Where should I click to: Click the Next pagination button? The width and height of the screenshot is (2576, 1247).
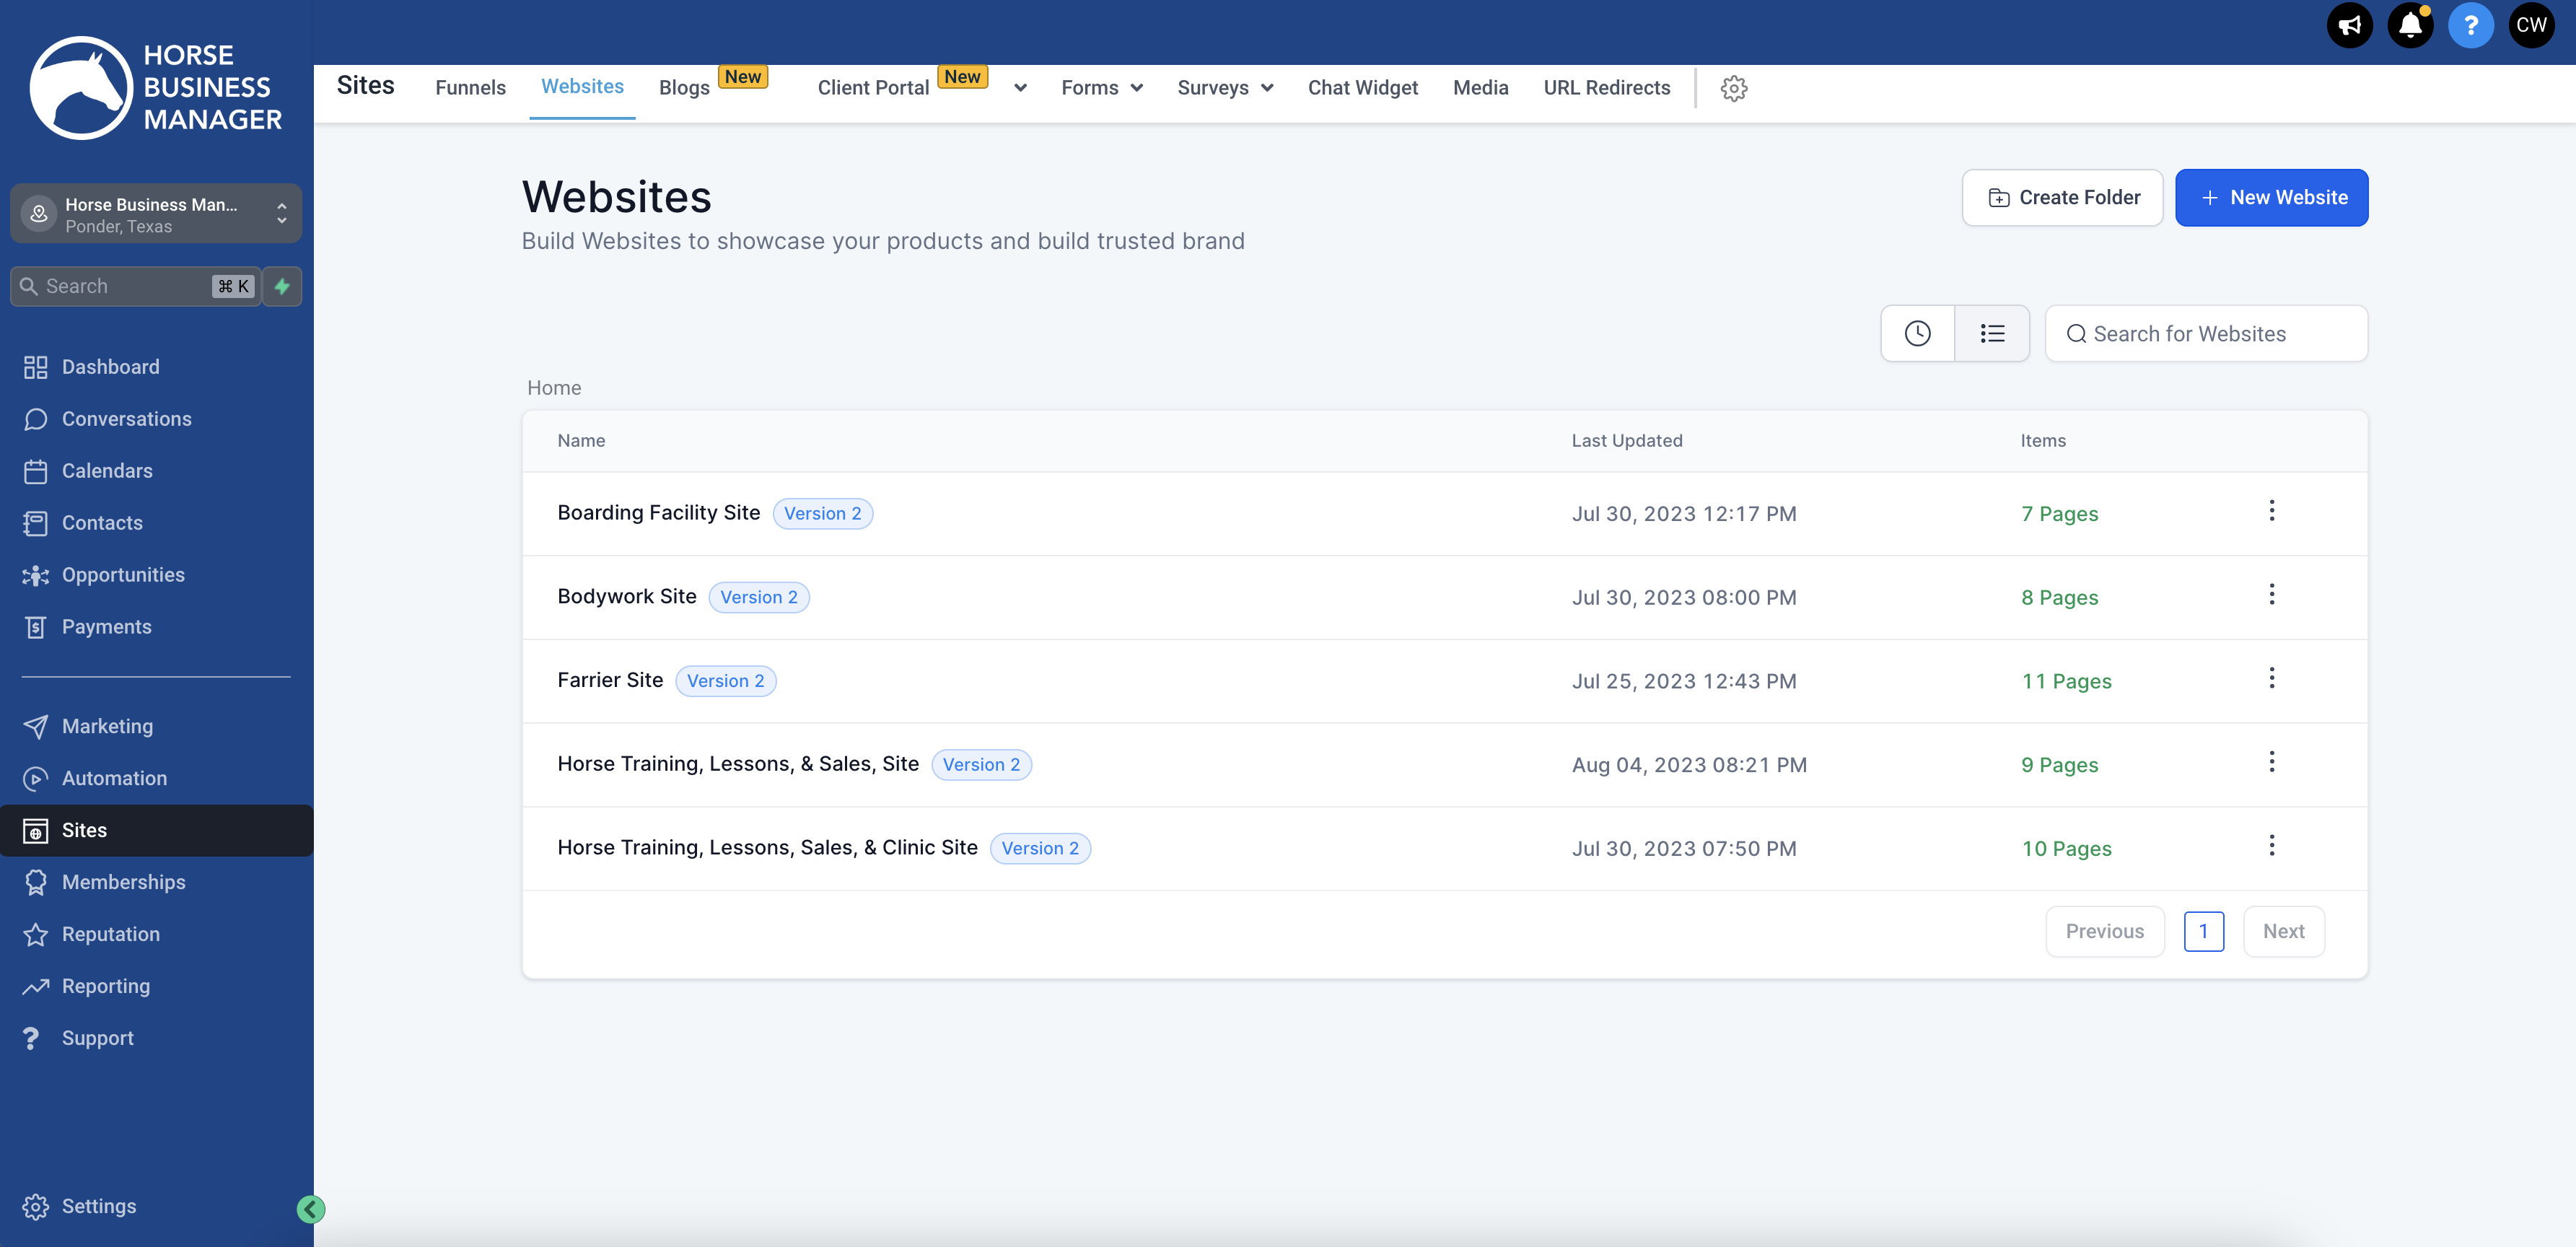point(2283,931)
